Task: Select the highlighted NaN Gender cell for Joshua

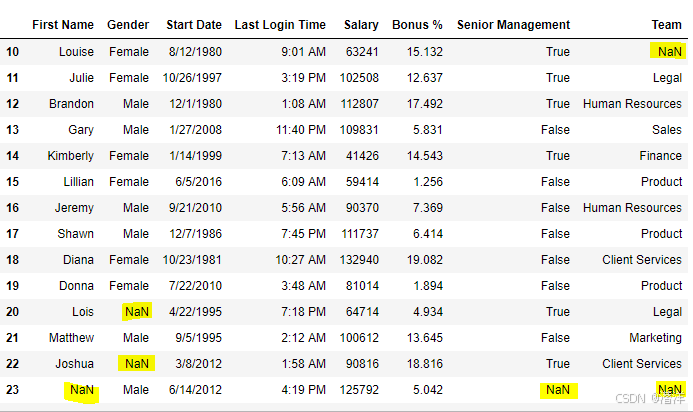Action: [137, 363]
